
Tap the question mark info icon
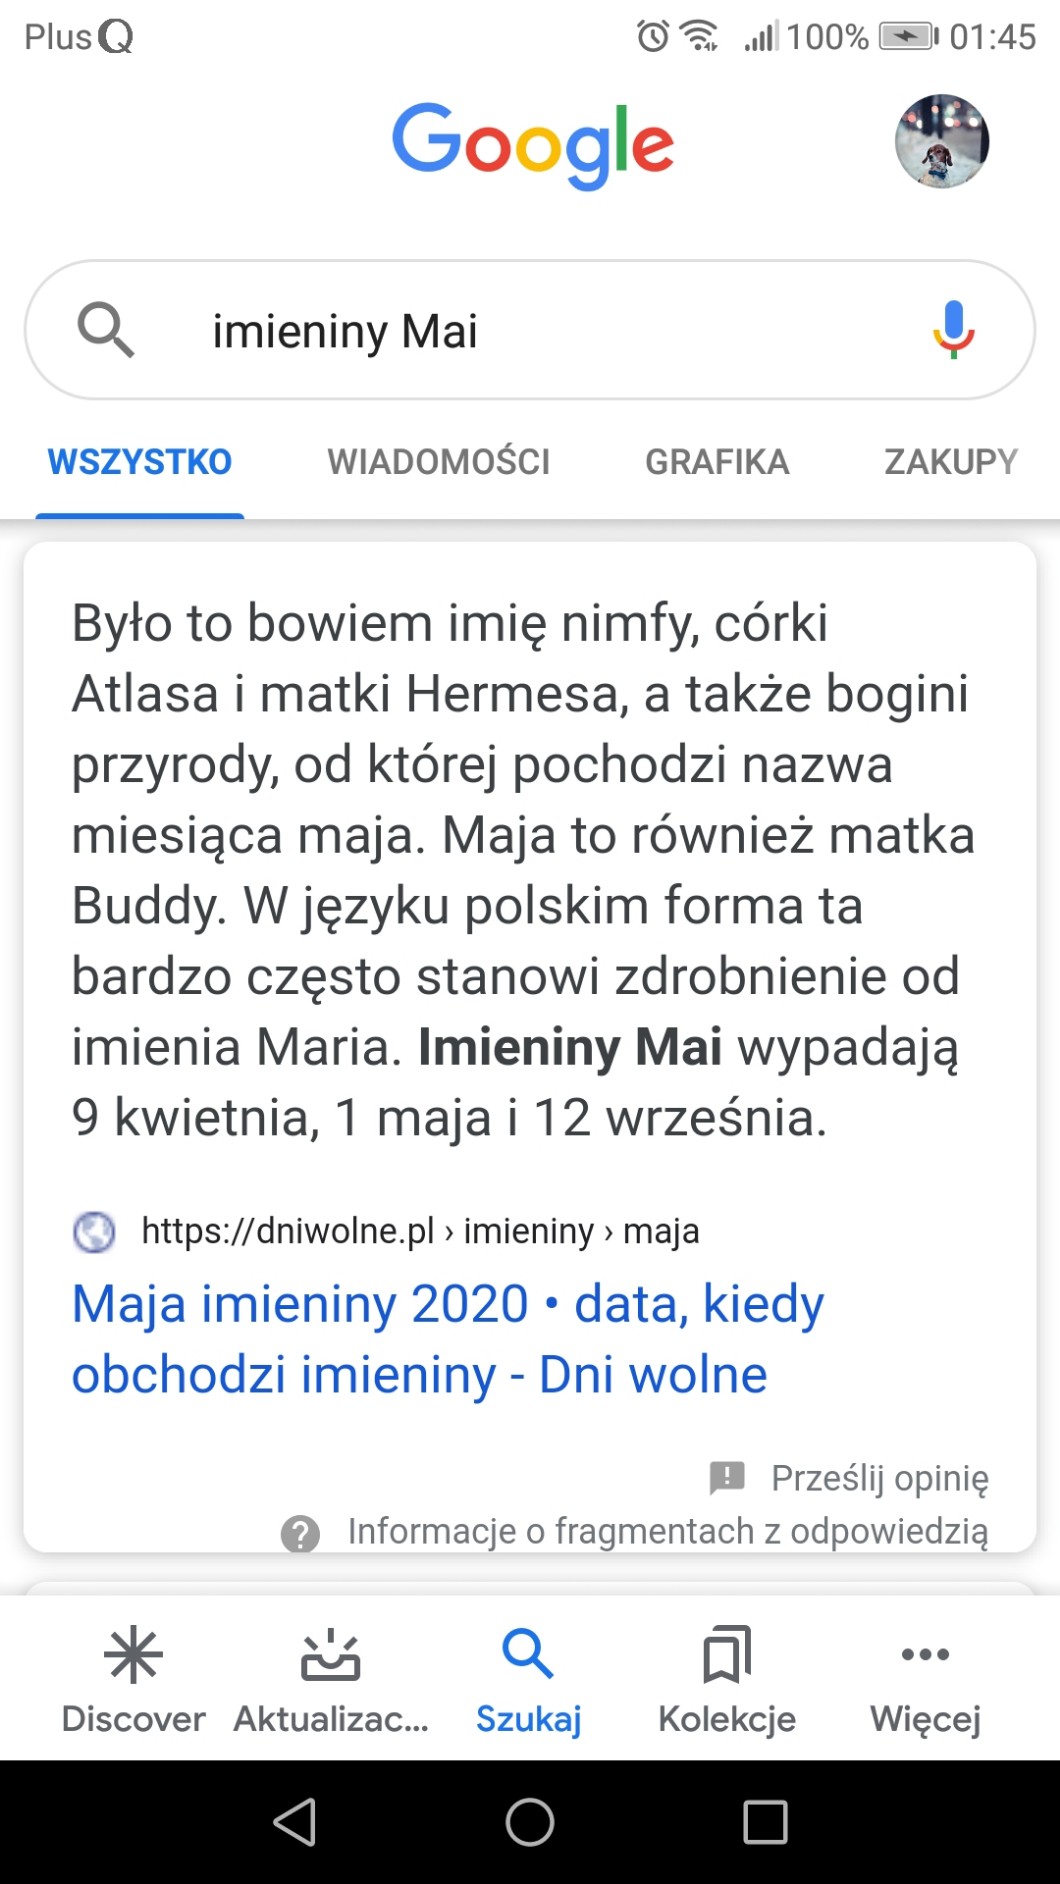click(300, 1533)
